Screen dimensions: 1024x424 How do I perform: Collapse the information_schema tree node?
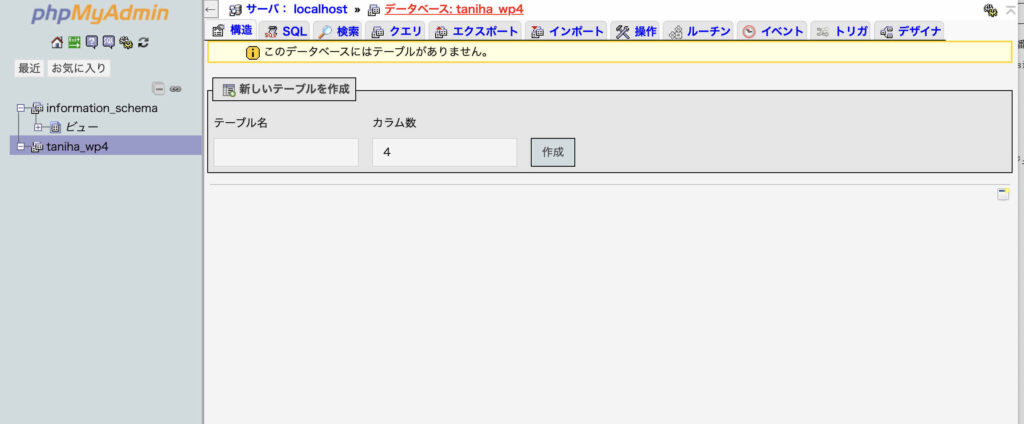click(22, 108)
